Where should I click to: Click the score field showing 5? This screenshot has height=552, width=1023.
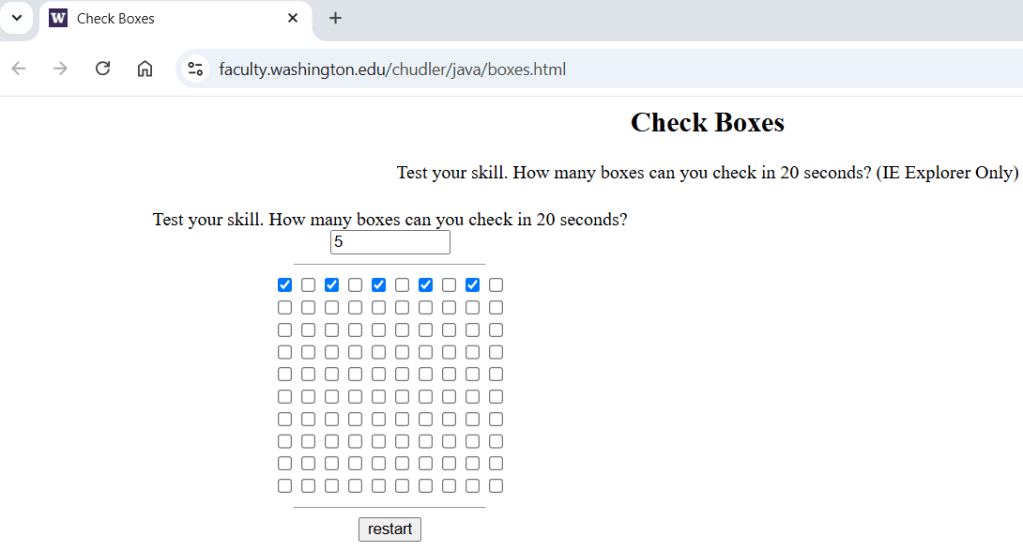[x=390, y=242]
